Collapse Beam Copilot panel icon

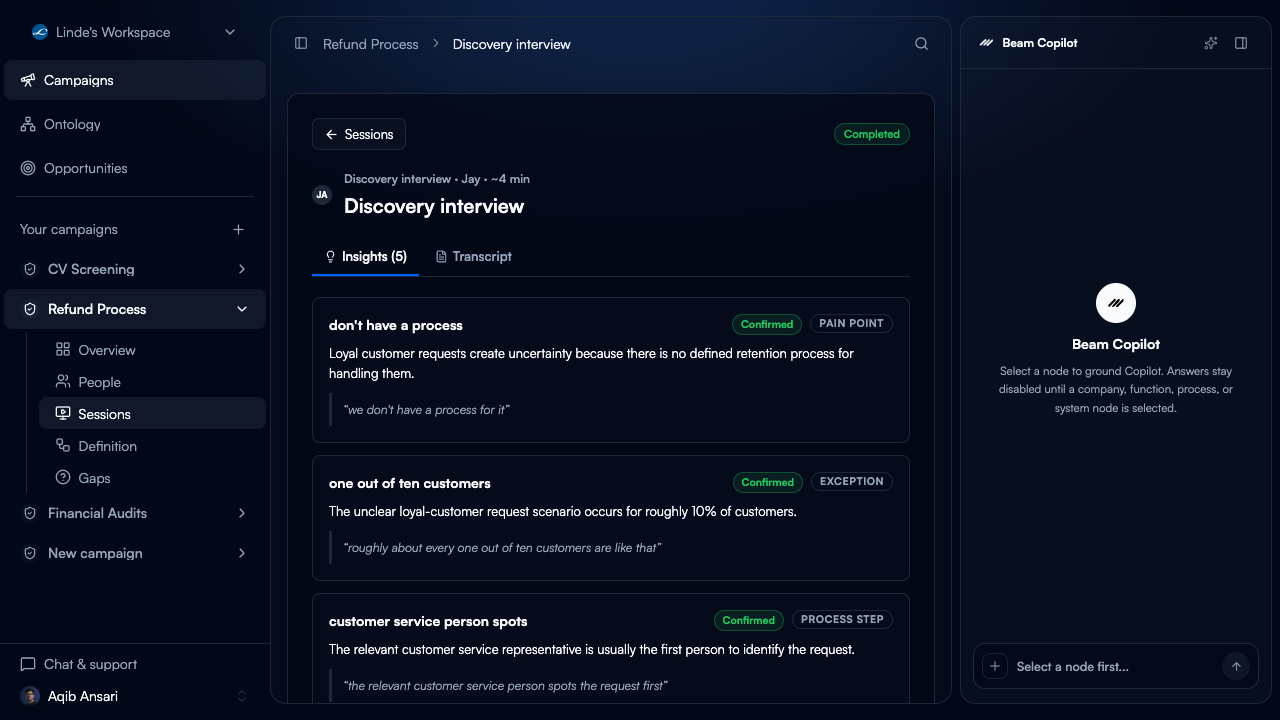click(1241, 43)
